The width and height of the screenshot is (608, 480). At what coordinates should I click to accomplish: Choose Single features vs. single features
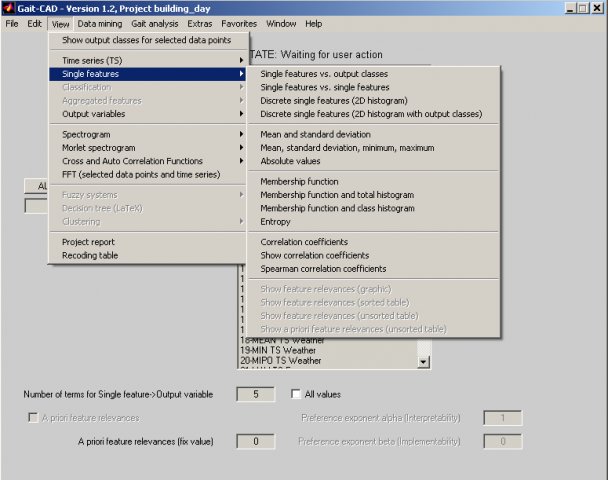point(373,87)
